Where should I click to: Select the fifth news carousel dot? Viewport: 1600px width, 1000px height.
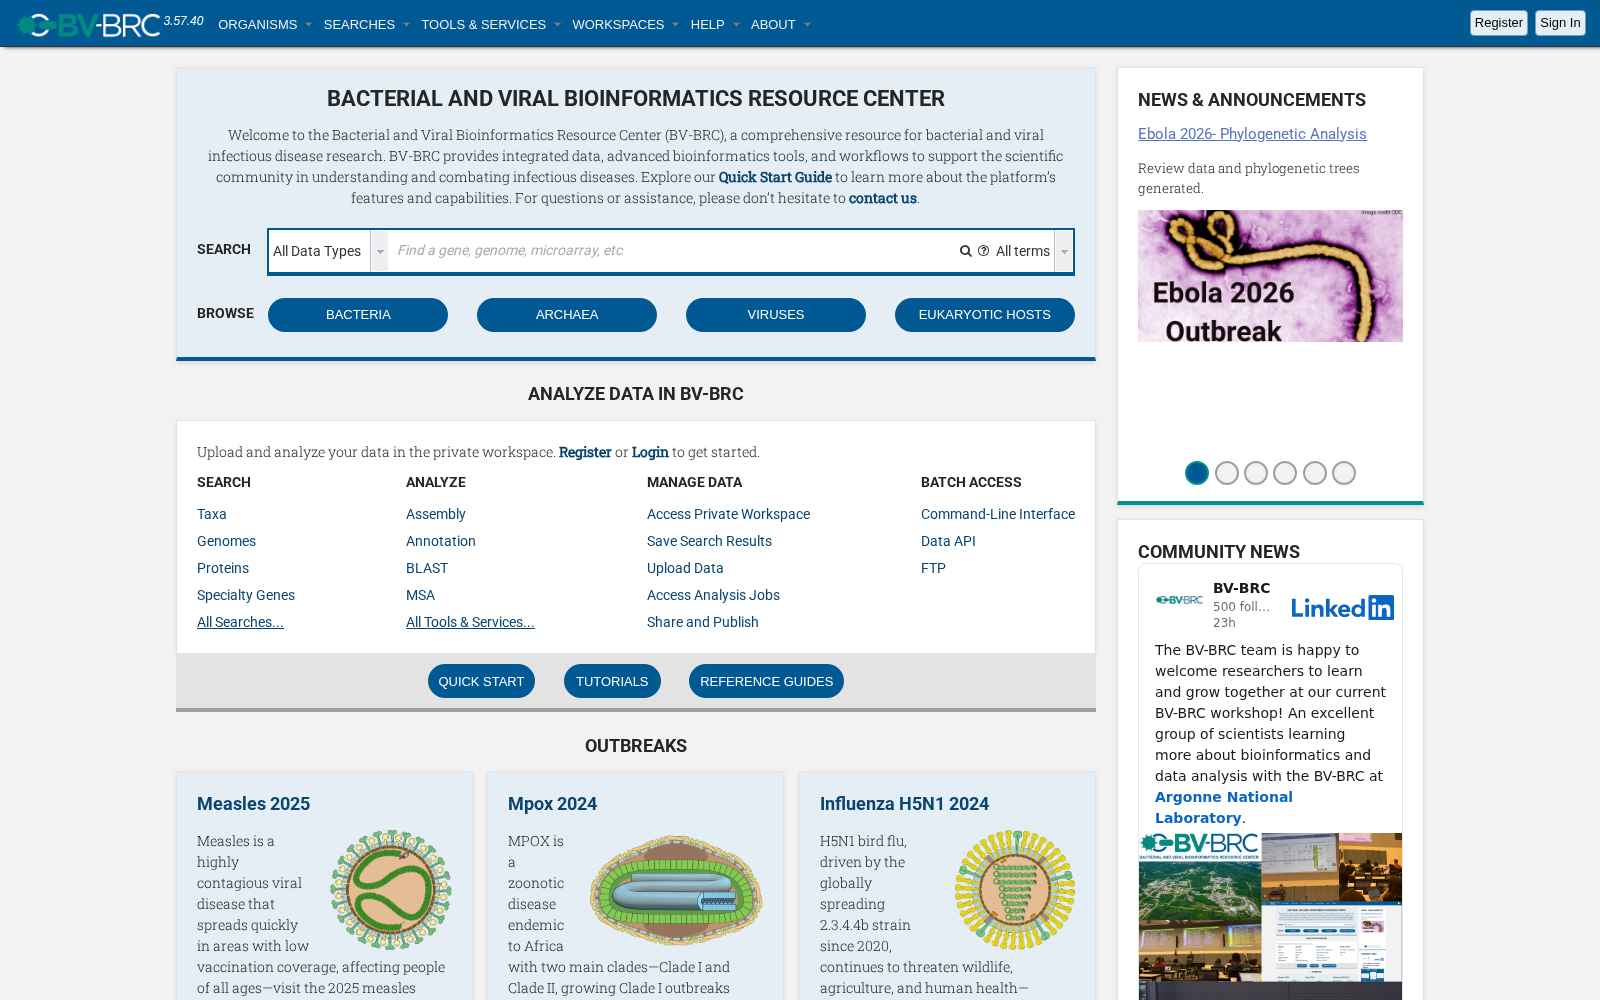[x=1315, y=473]
